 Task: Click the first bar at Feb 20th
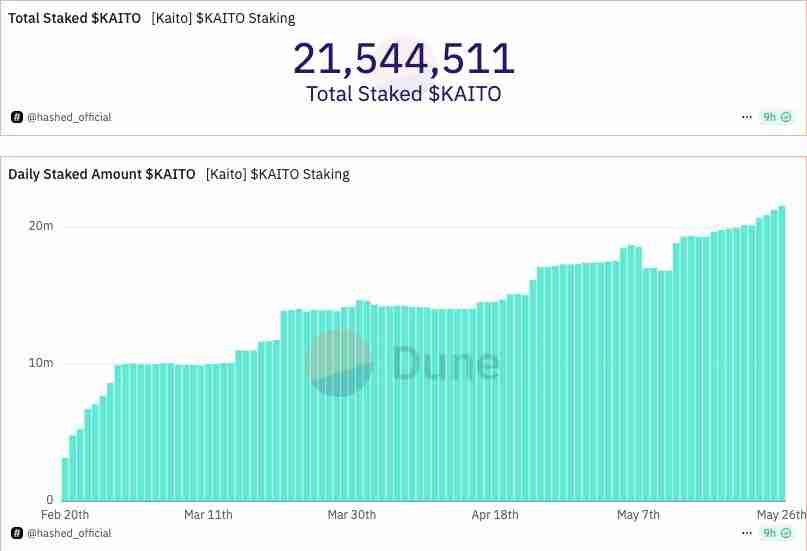click(x=65, y=479)
